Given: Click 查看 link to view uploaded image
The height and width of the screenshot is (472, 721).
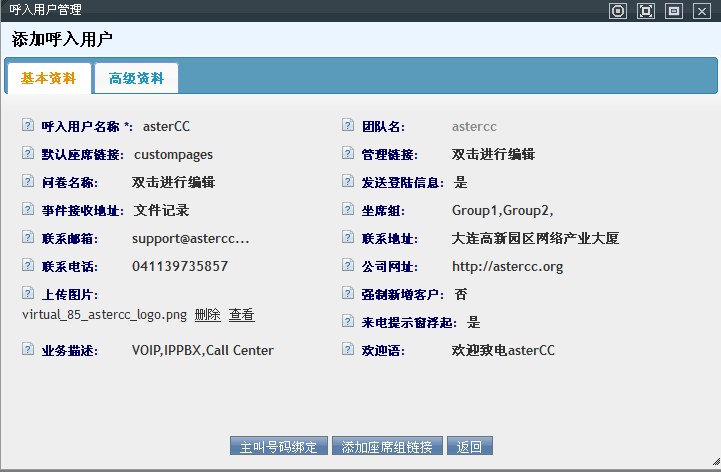Looking at the screenshot, I should (241, 314).
